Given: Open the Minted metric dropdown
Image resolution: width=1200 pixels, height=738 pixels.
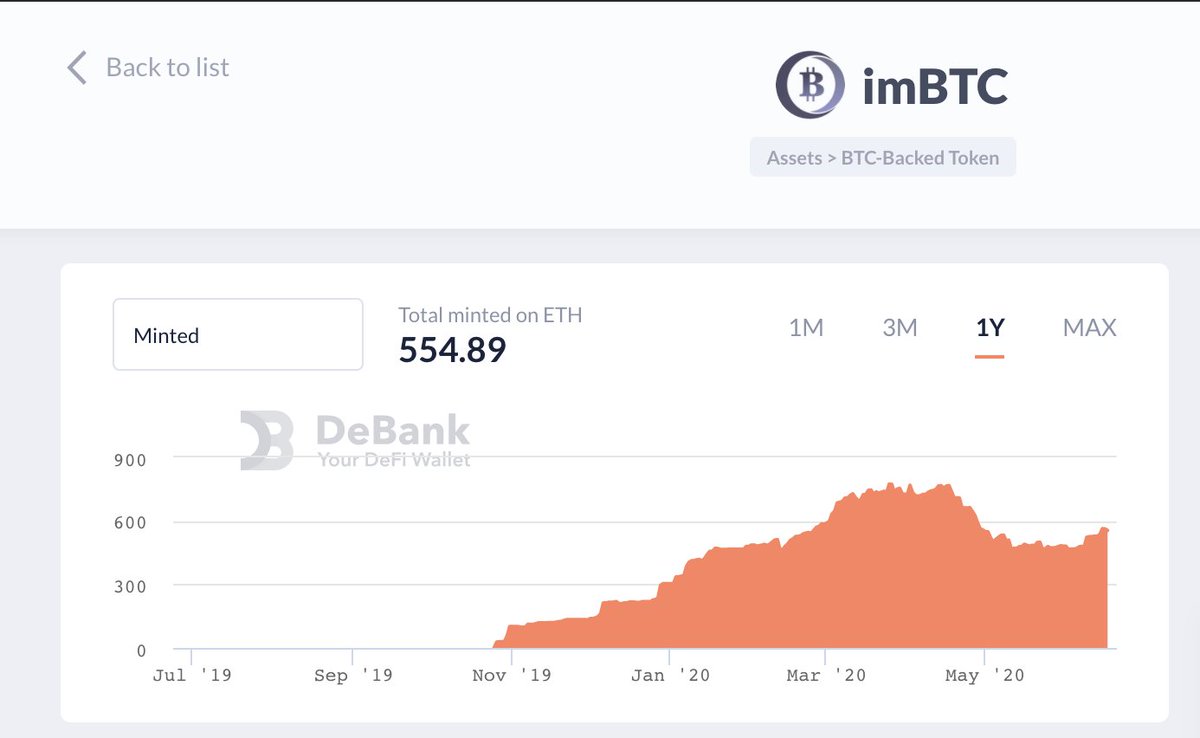Looking at the screenshot, I should (238, 335).
